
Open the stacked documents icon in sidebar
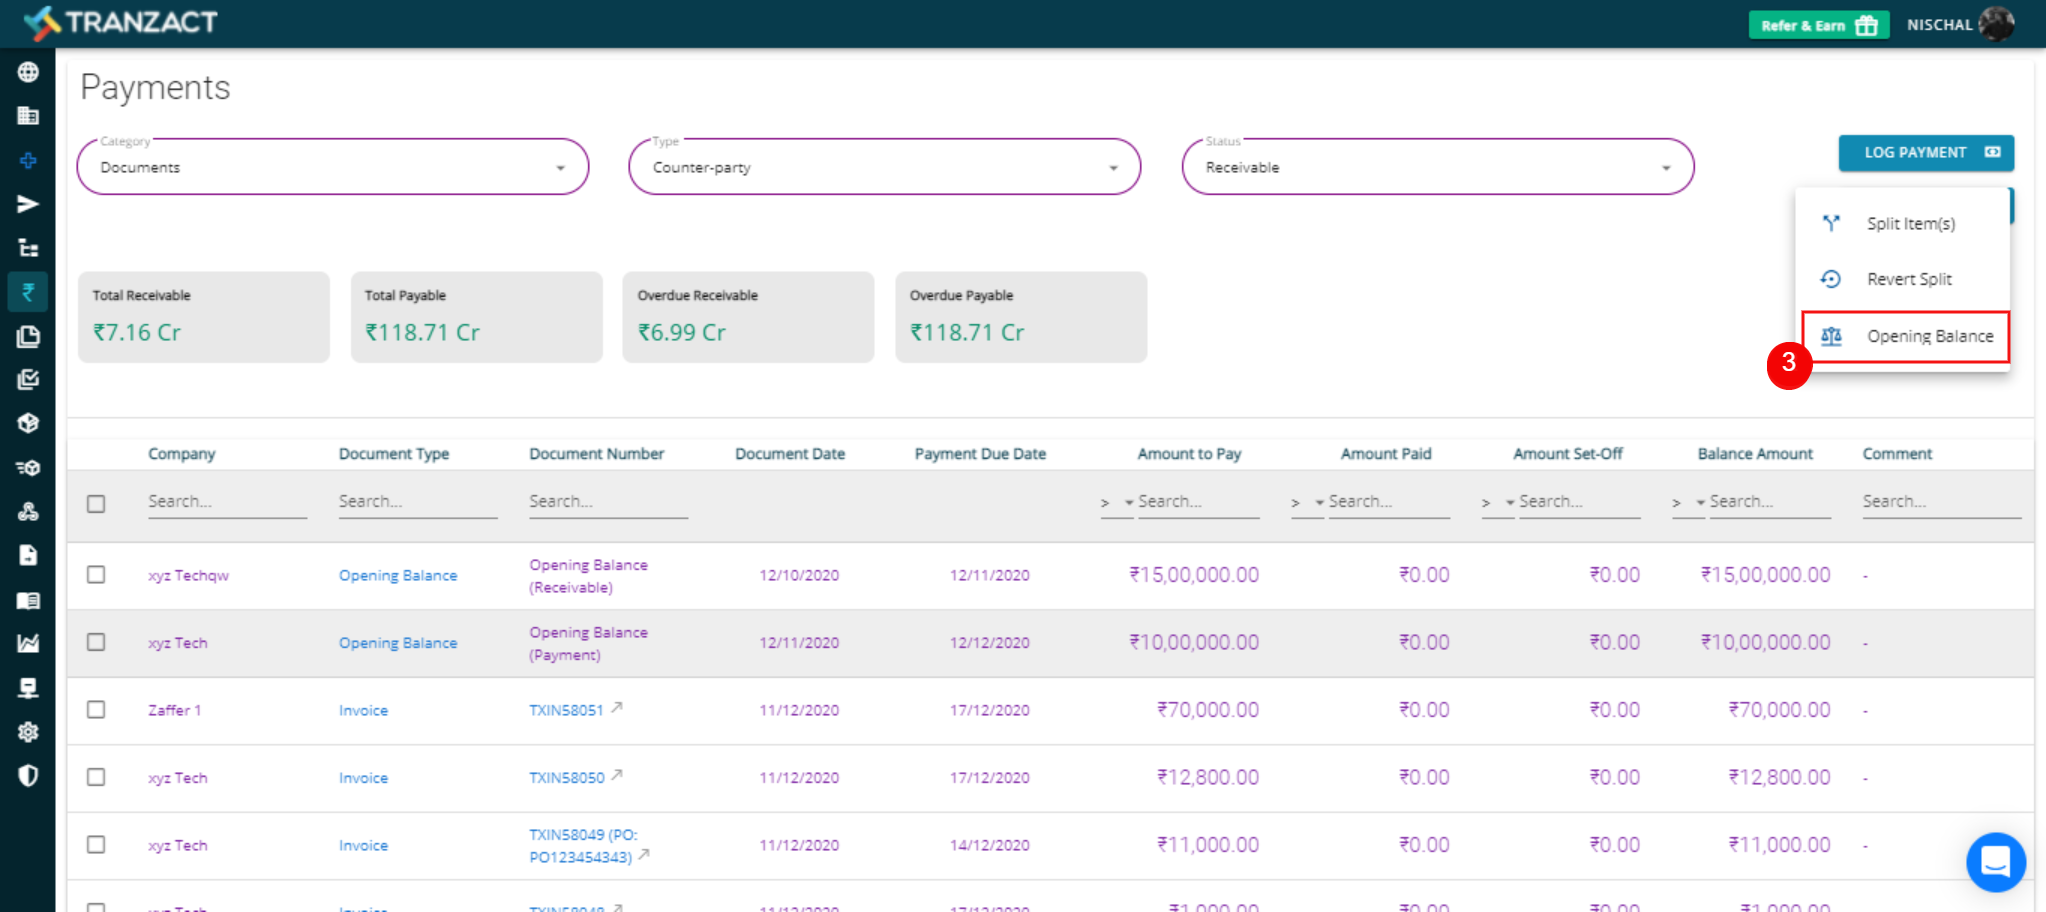28,336
